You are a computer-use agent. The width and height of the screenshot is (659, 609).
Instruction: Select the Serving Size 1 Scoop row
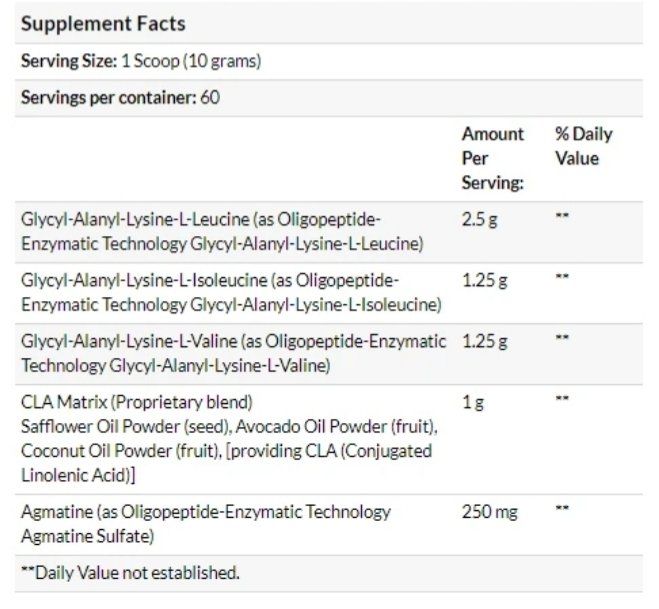pyautogui.click(x=141, y=61)
